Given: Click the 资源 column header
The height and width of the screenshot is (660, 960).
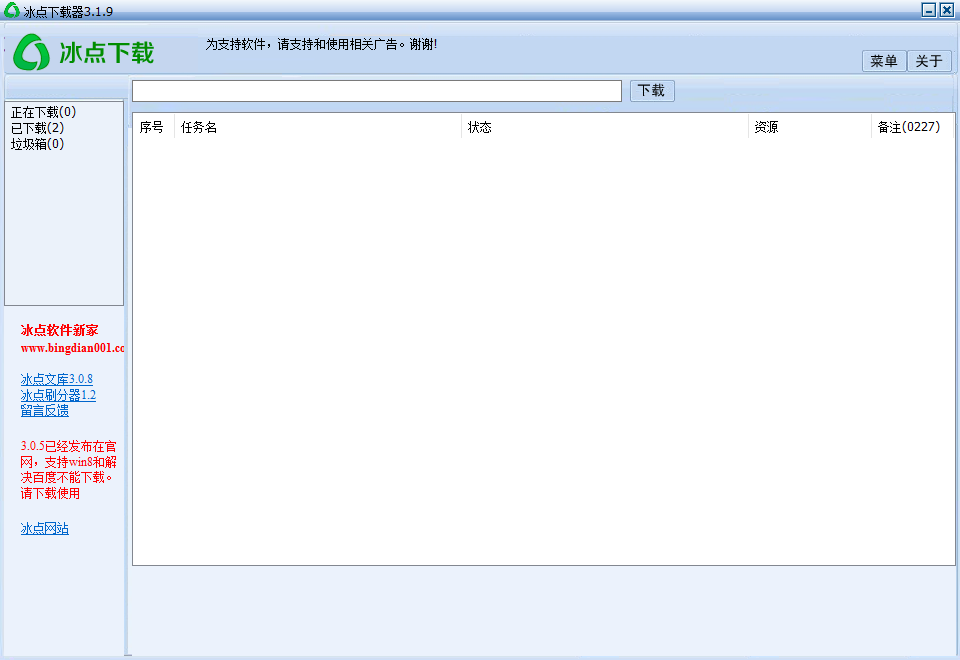Looking at the screenshot, I should (809, 127).
